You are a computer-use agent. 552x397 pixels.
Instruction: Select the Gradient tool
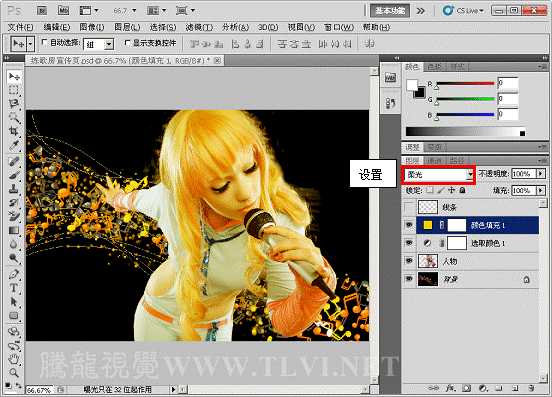click(14, 230)
